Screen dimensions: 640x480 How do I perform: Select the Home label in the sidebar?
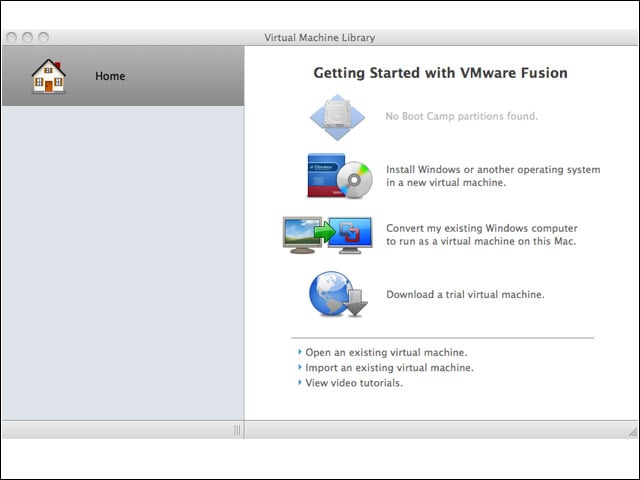click(x=110, y=76)
